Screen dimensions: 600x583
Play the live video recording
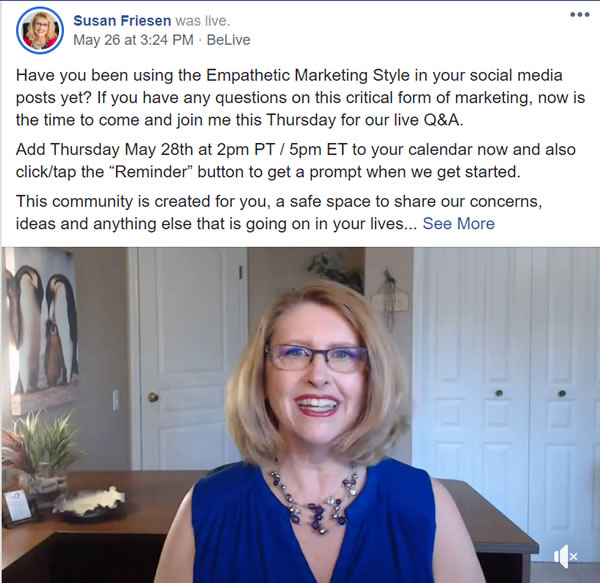(x=301, y=415)
